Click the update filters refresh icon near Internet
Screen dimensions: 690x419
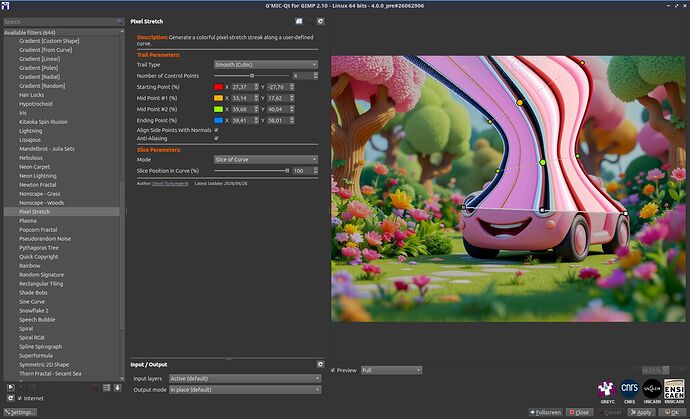tap(11, 398)
